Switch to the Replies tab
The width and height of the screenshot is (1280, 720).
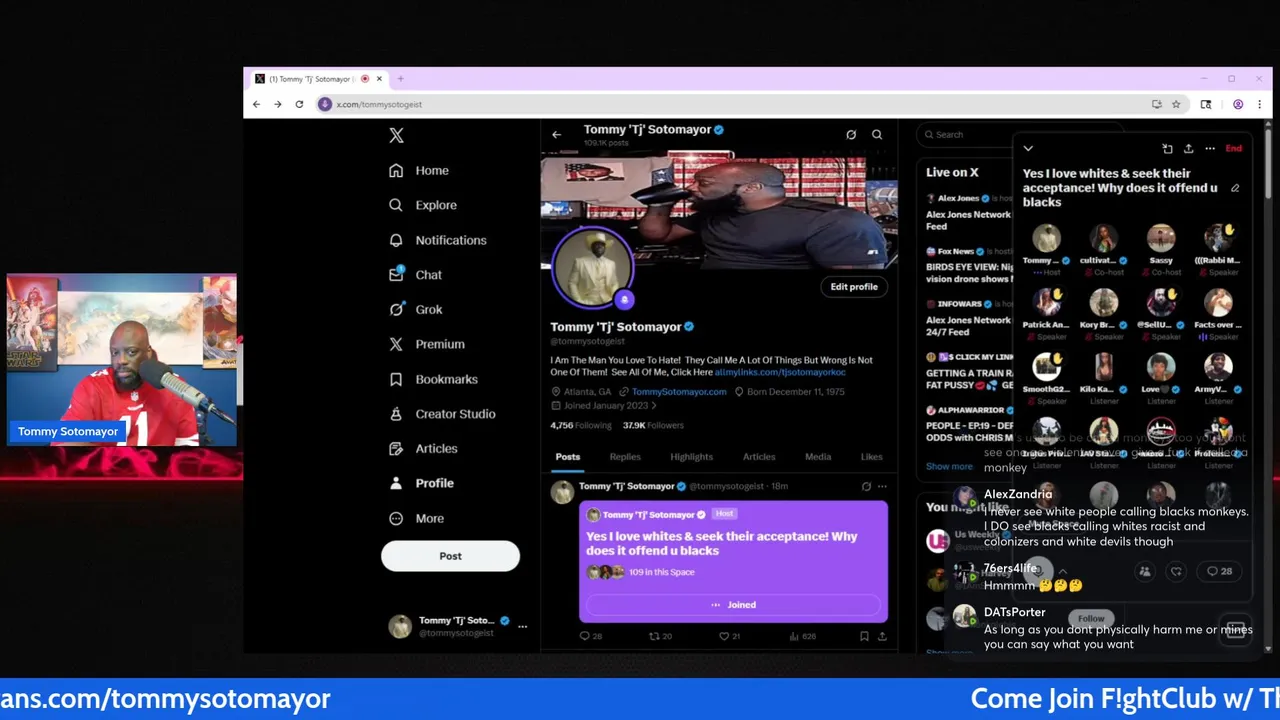[x=625, y=457]
